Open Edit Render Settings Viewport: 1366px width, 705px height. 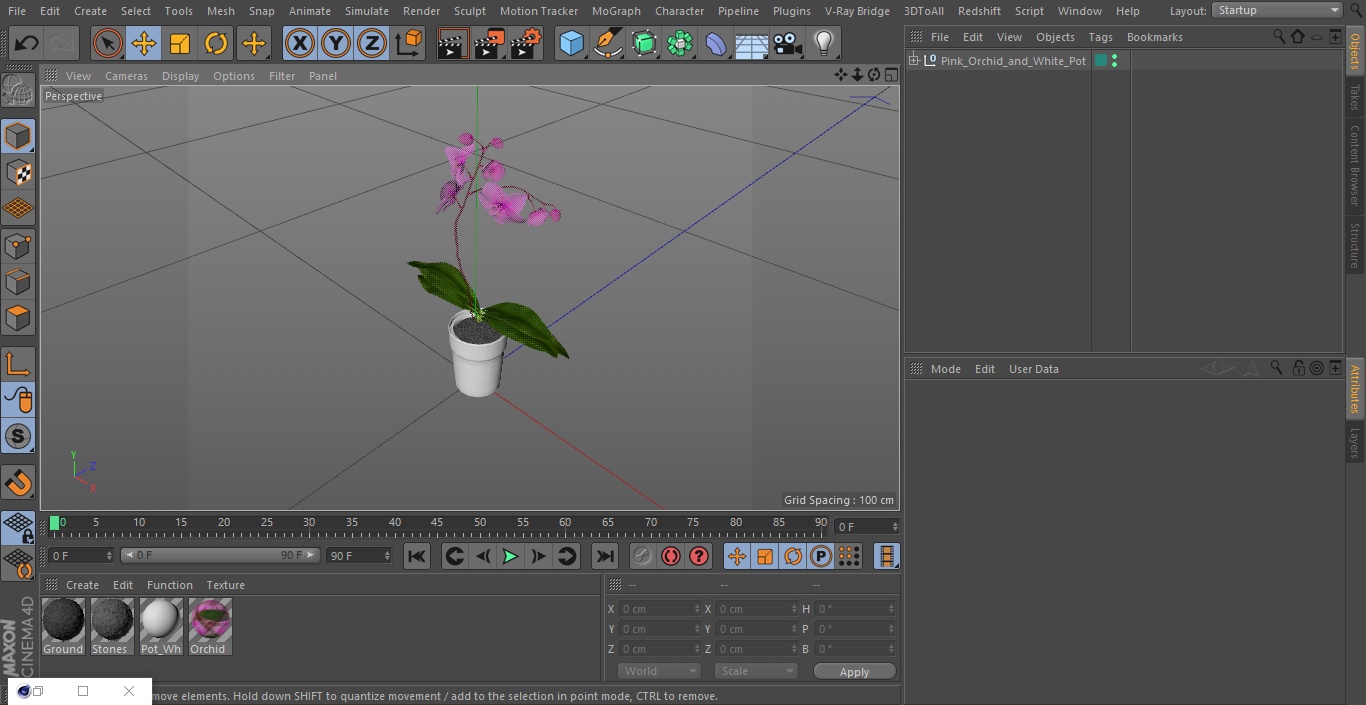[526, 43]
